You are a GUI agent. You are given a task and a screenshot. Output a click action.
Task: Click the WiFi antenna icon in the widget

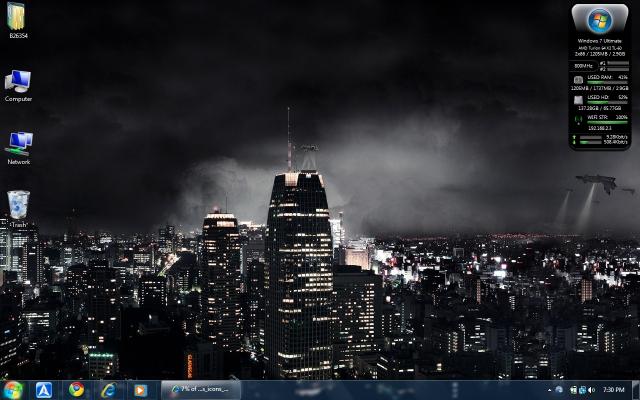point(578,120)
